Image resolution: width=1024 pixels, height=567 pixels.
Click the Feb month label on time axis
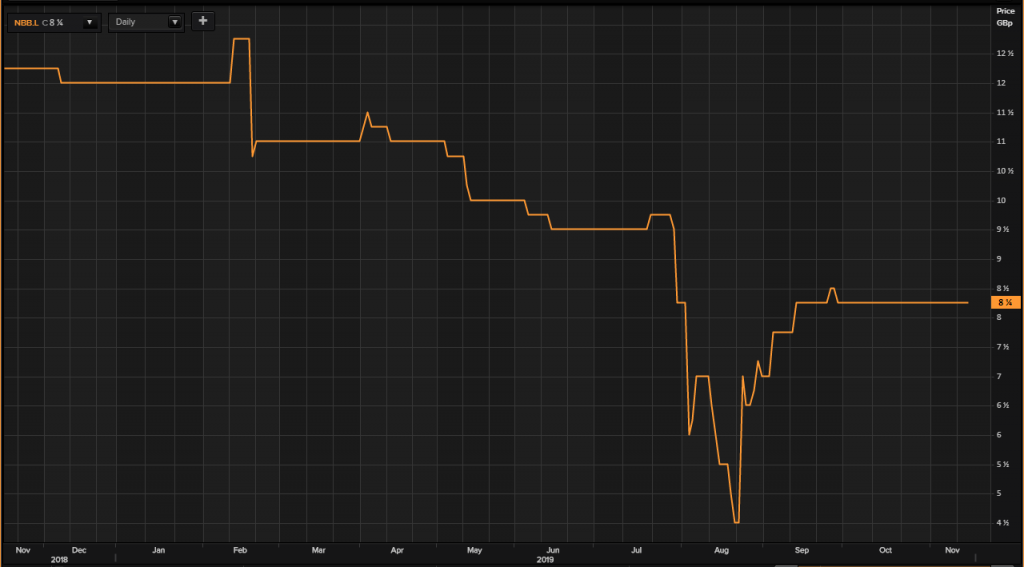coord(240,550)
